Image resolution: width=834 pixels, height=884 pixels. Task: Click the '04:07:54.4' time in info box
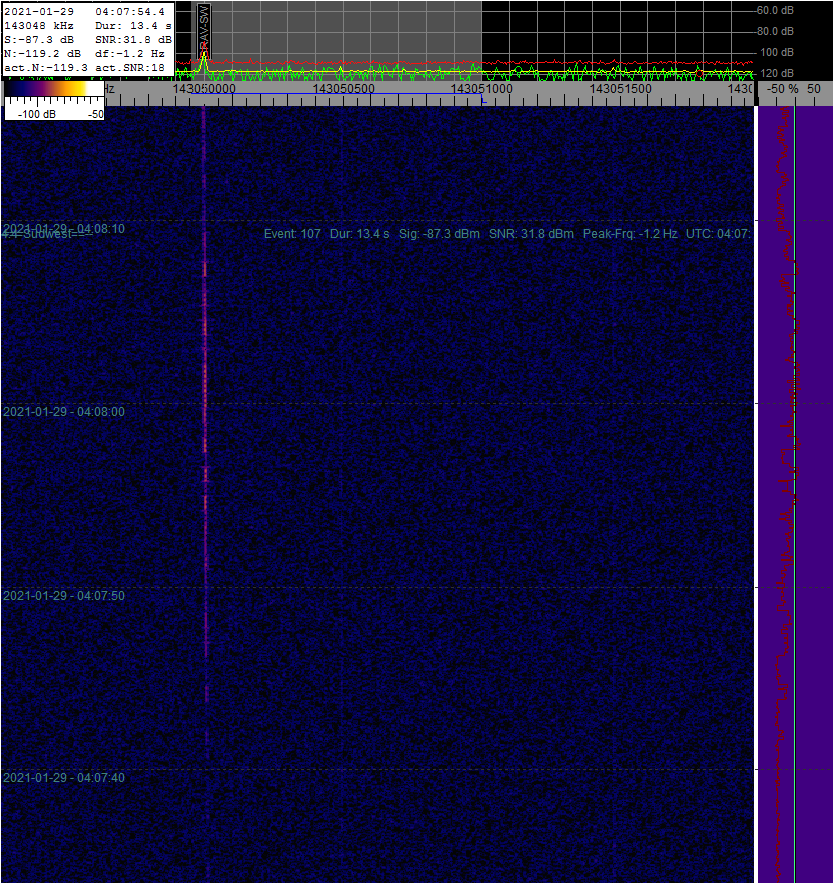[x=130, y=11]
